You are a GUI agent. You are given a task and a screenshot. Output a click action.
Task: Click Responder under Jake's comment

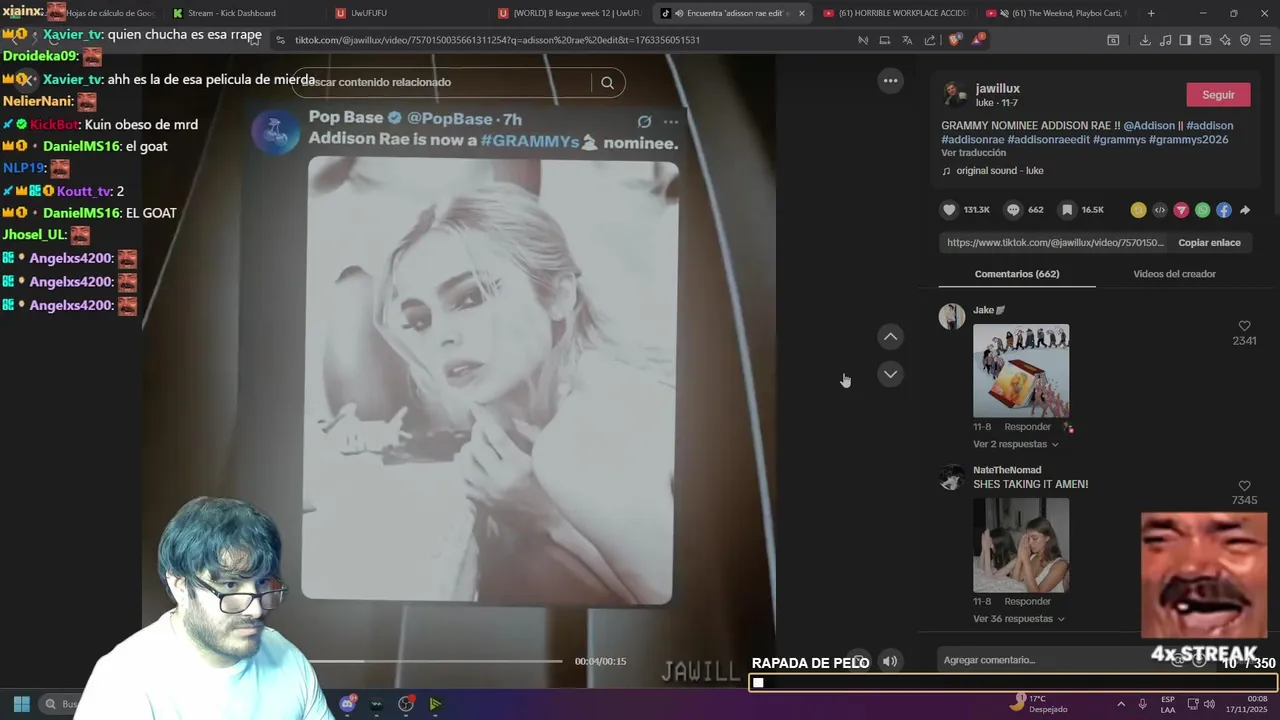click(1027, 427)
